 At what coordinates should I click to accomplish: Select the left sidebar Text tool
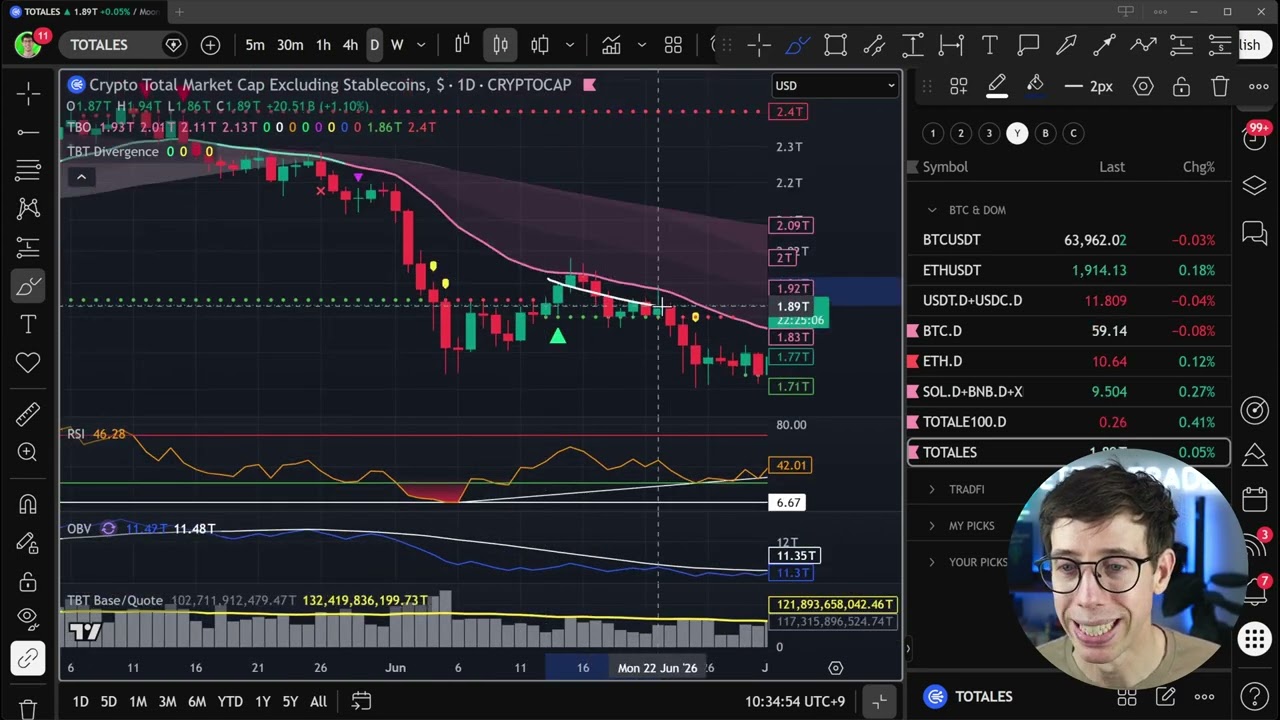tap(28, 324)
